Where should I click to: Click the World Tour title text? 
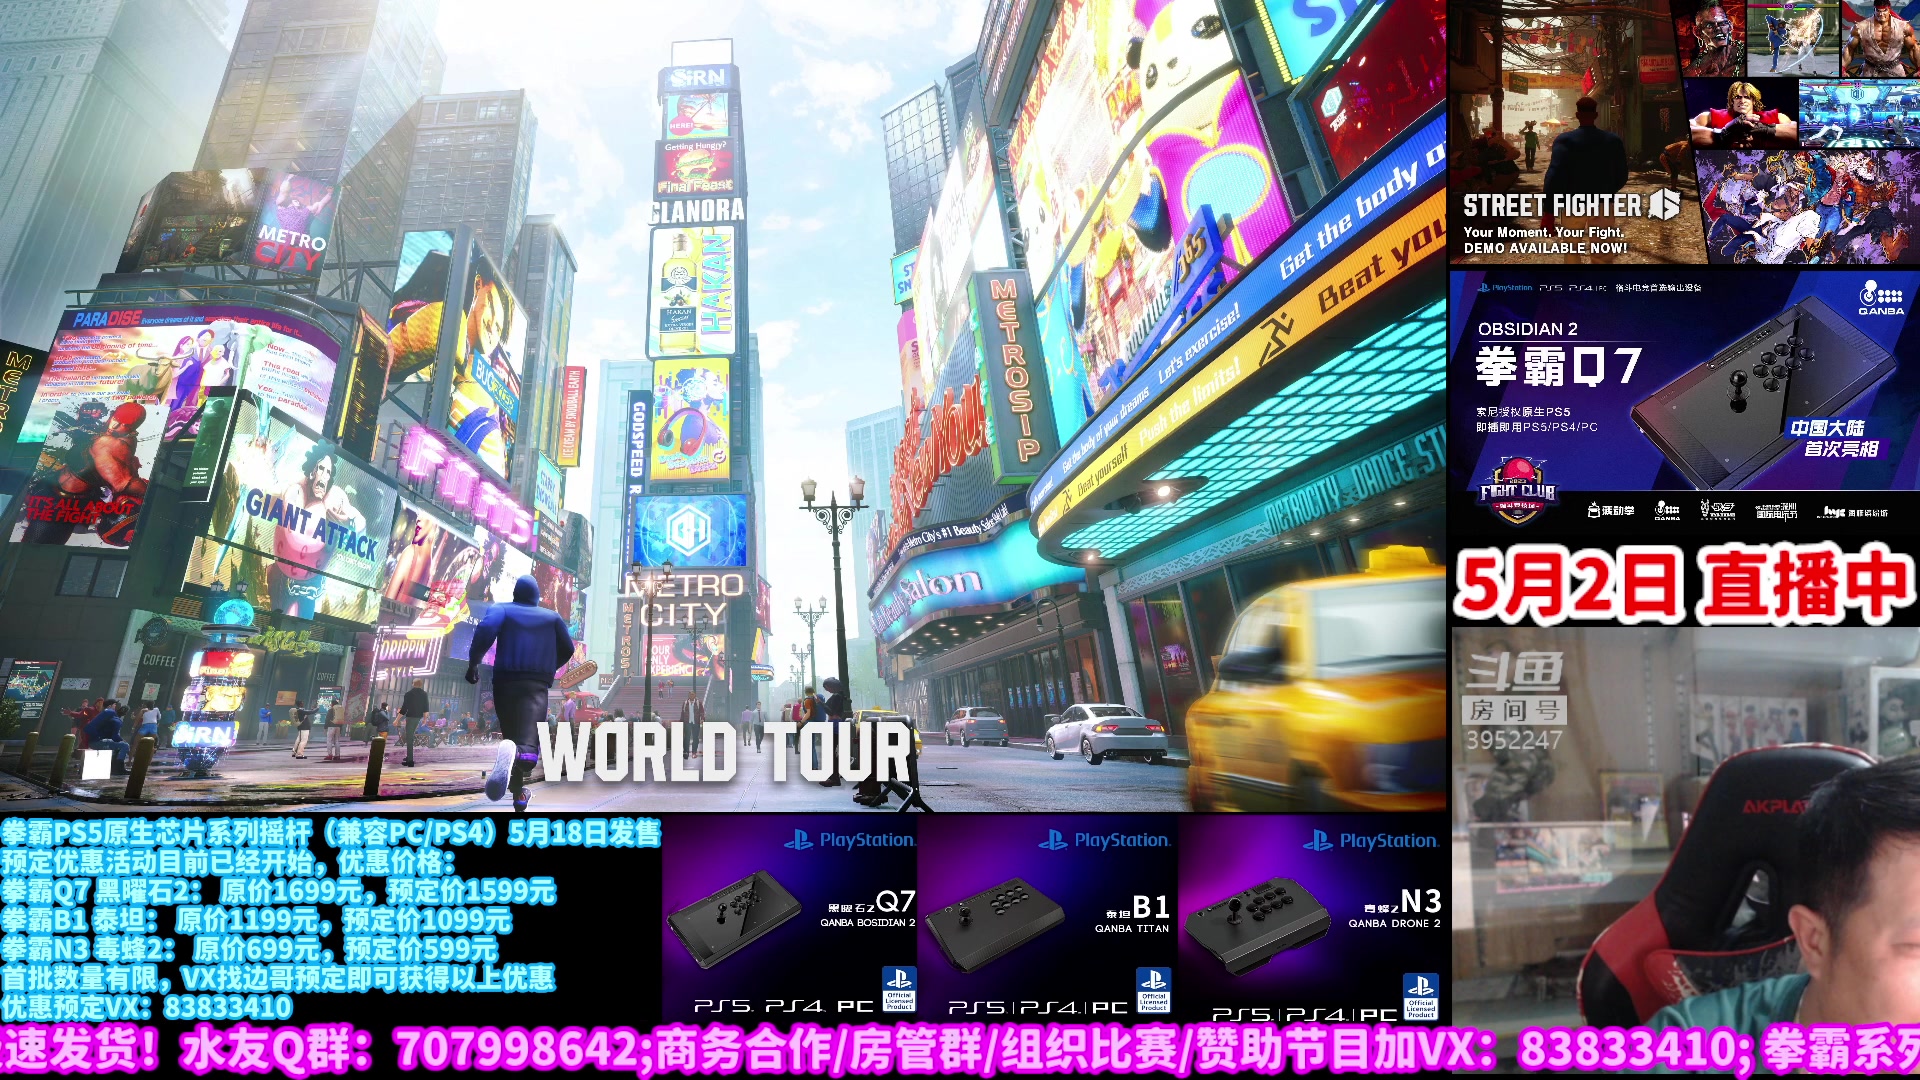click(725, 752)
